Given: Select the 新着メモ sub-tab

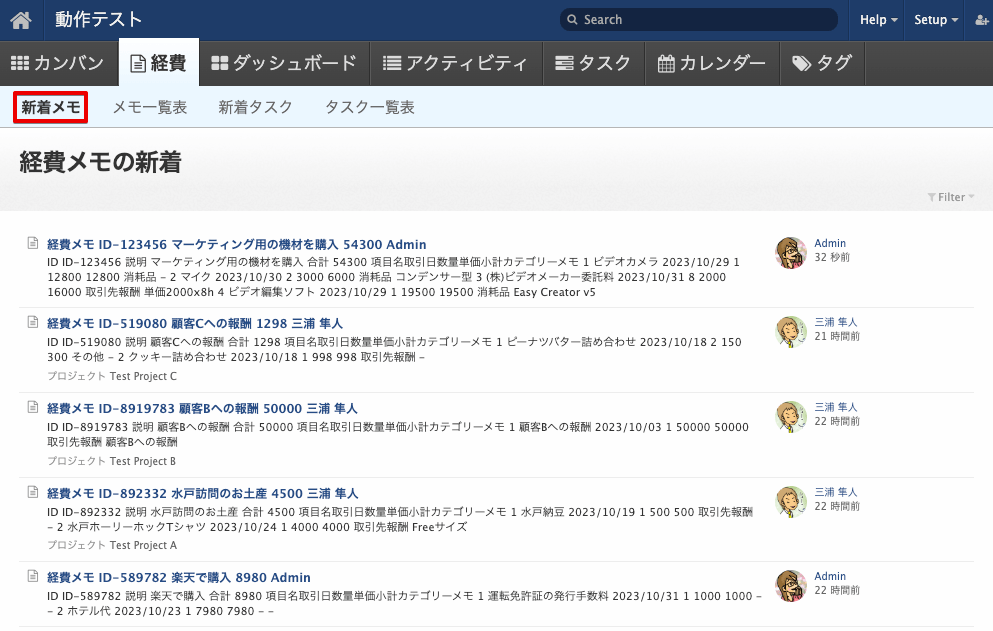Looking at the screenshot, I should tap(51, 107).
